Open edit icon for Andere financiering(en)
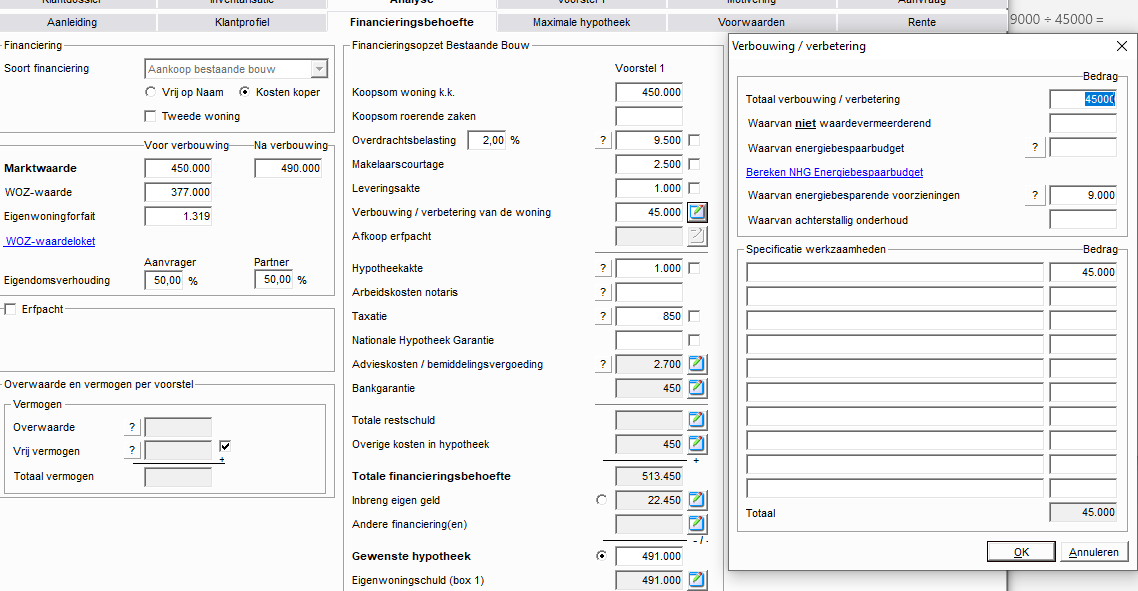Viewport: 1138px width, 591px height. [697, 524]
